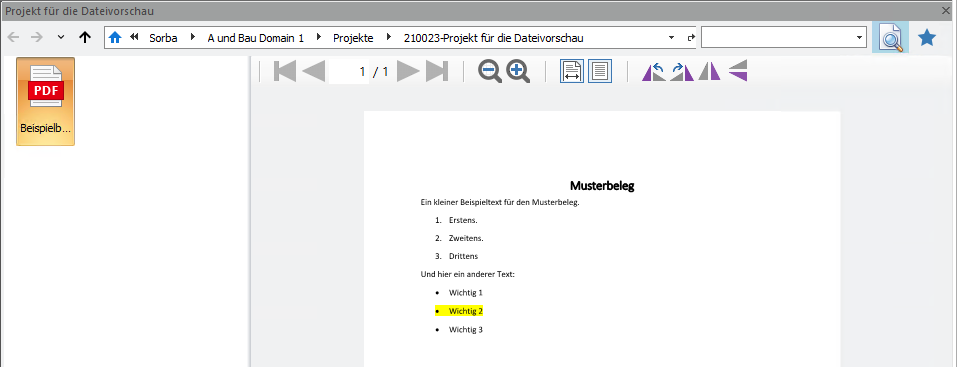Zoom in on the PDF preview
This screenshot has height=367, width=957.
coord(518,71)
